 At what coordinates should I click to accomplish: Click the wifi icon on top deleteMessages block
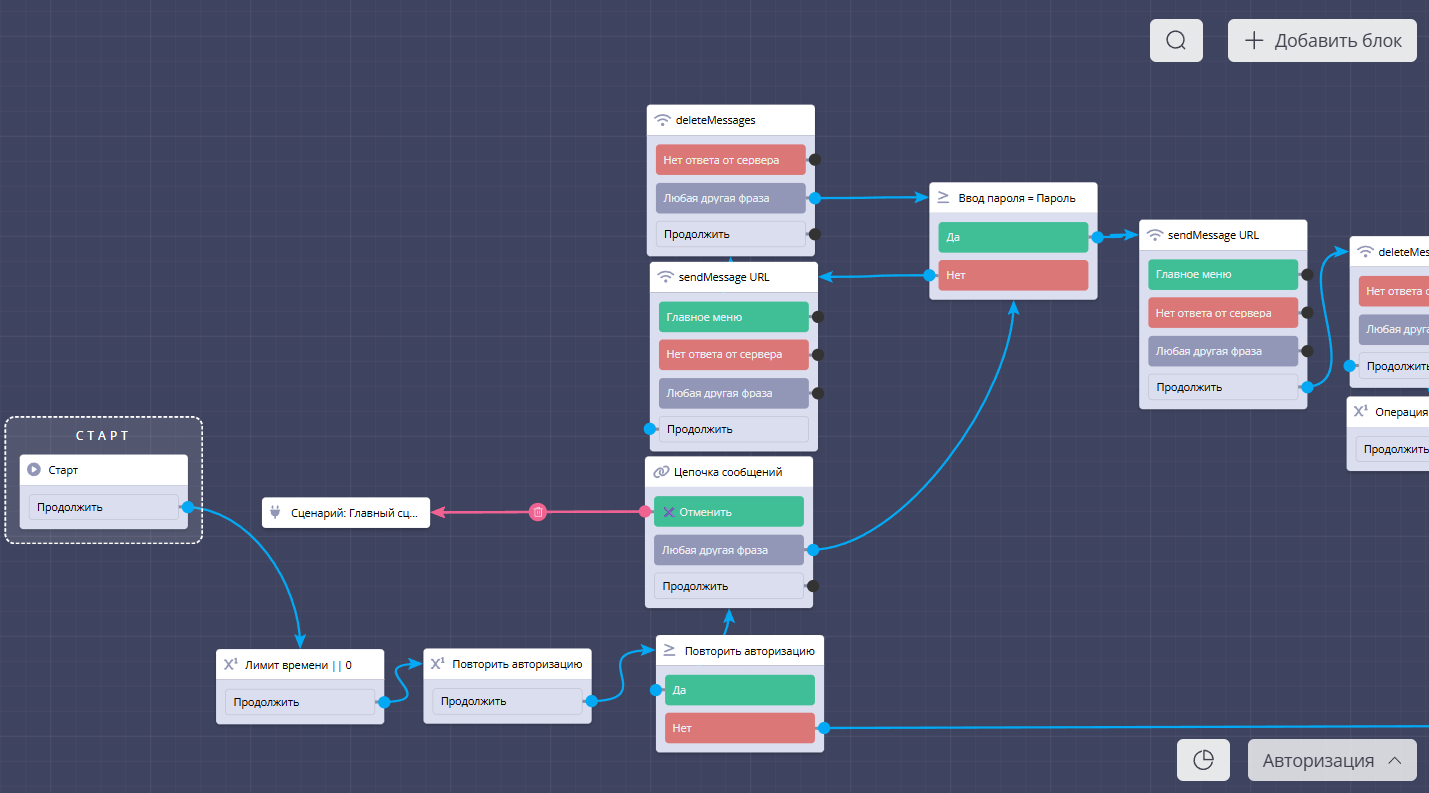click(x=662, y=120)
